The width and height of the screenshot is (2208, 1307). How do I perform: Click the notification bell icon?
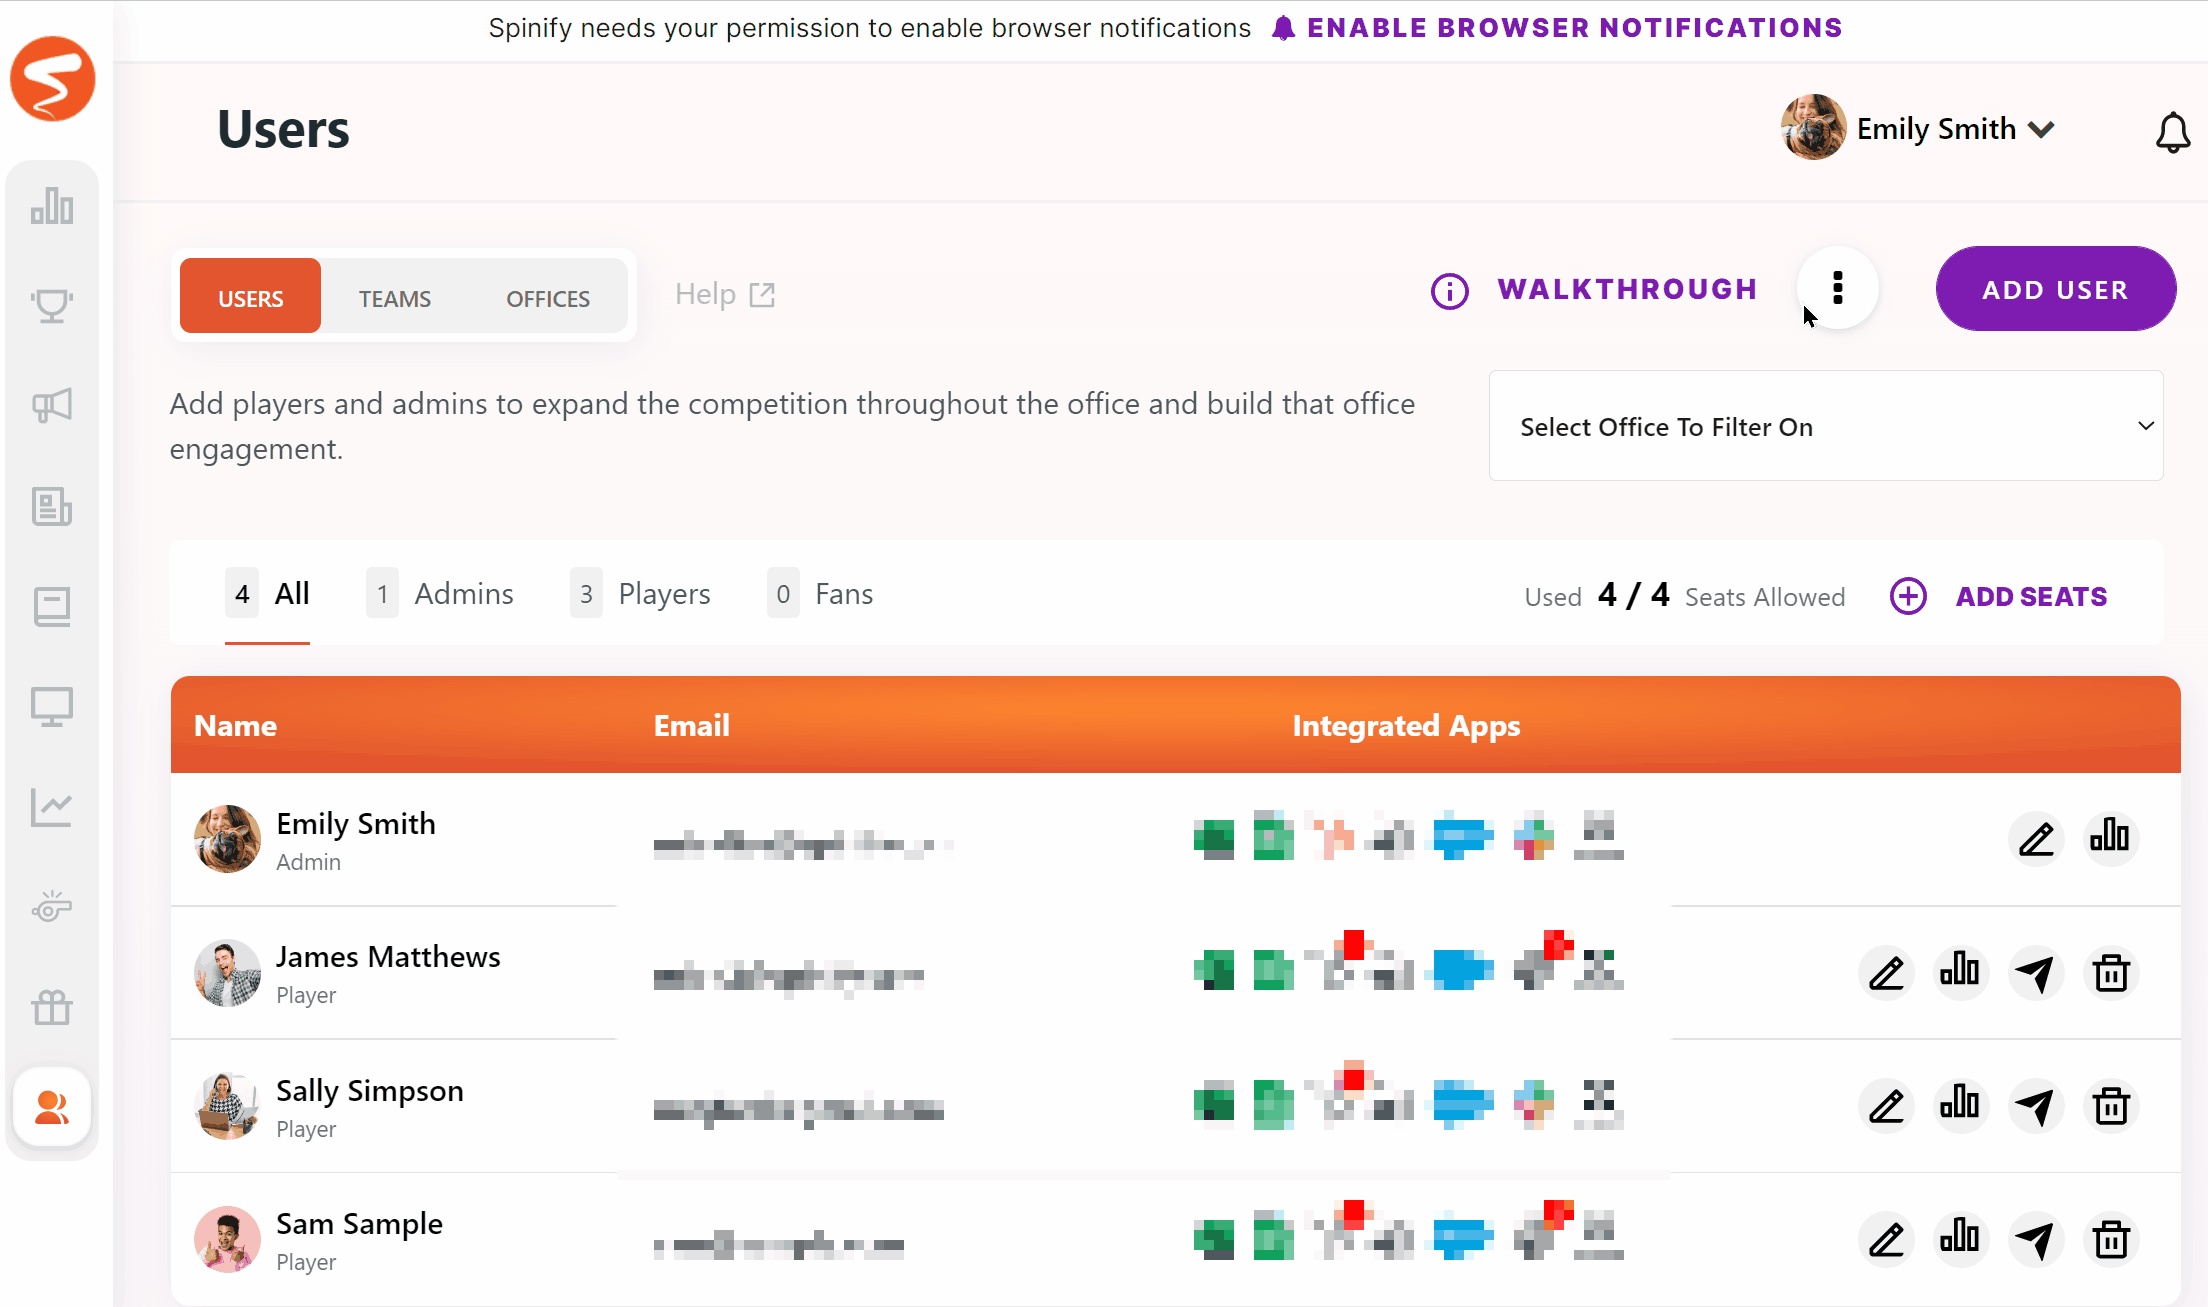point(2172,131)
